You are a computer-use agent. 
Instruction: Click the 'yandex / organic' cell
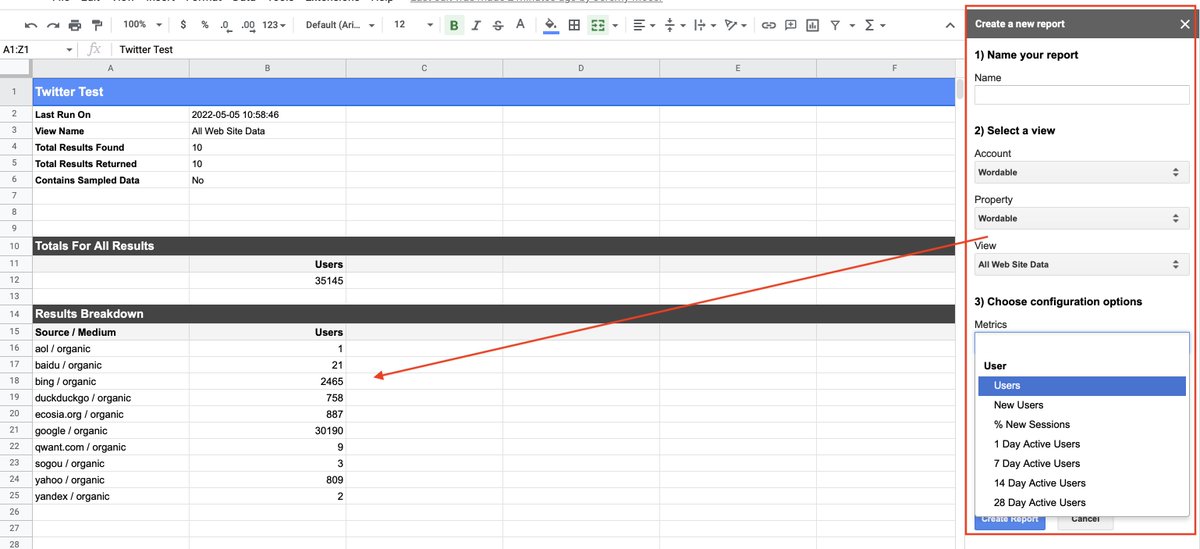[x=111, y=497]
